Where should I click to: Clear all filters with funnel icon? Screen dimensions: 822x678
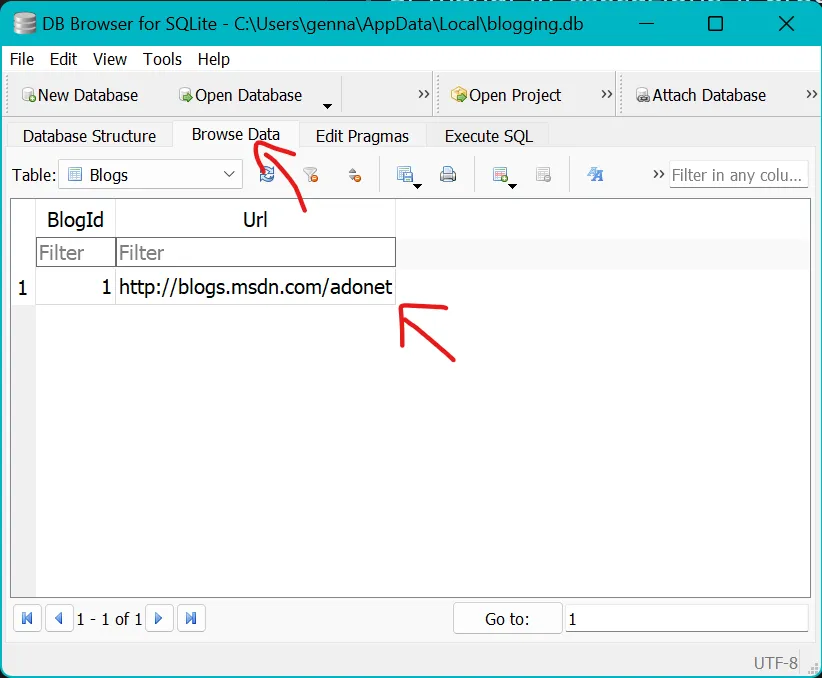click(x=311, y=174)
